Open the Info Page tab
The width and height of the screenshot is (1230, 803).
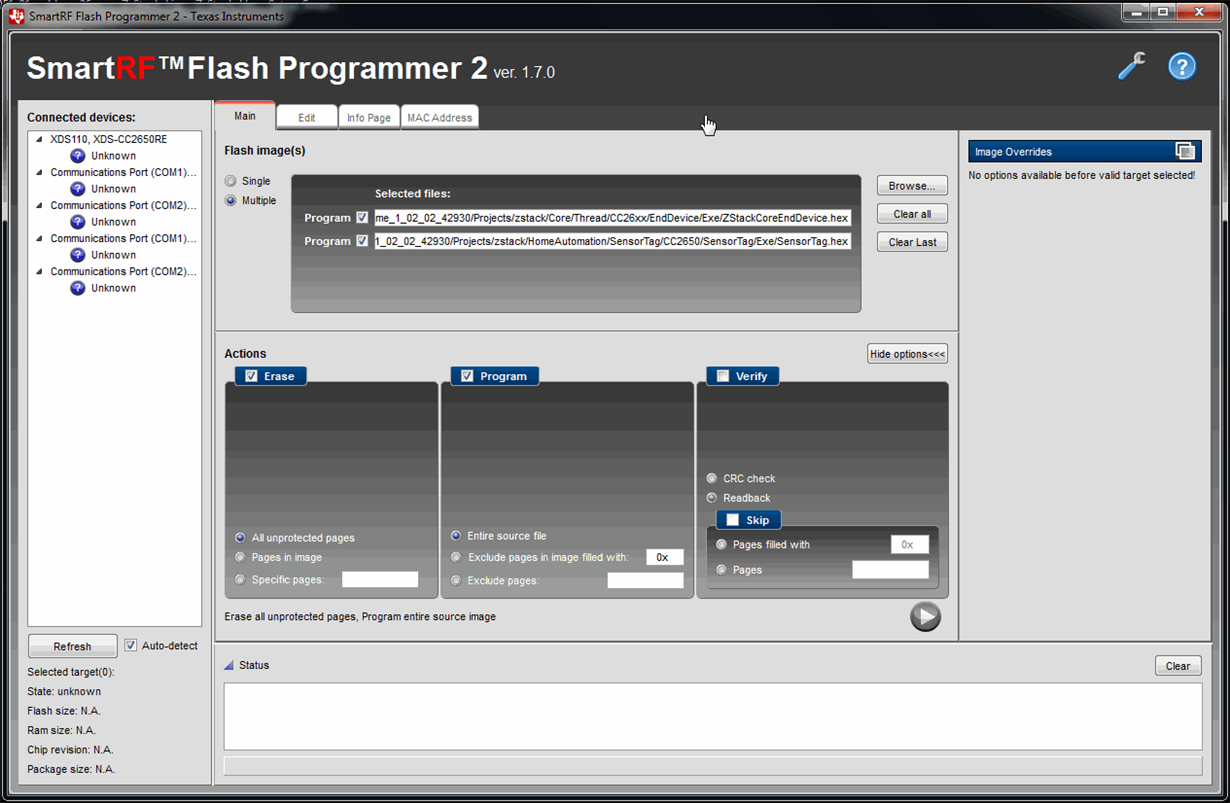(x=369, y=117)
